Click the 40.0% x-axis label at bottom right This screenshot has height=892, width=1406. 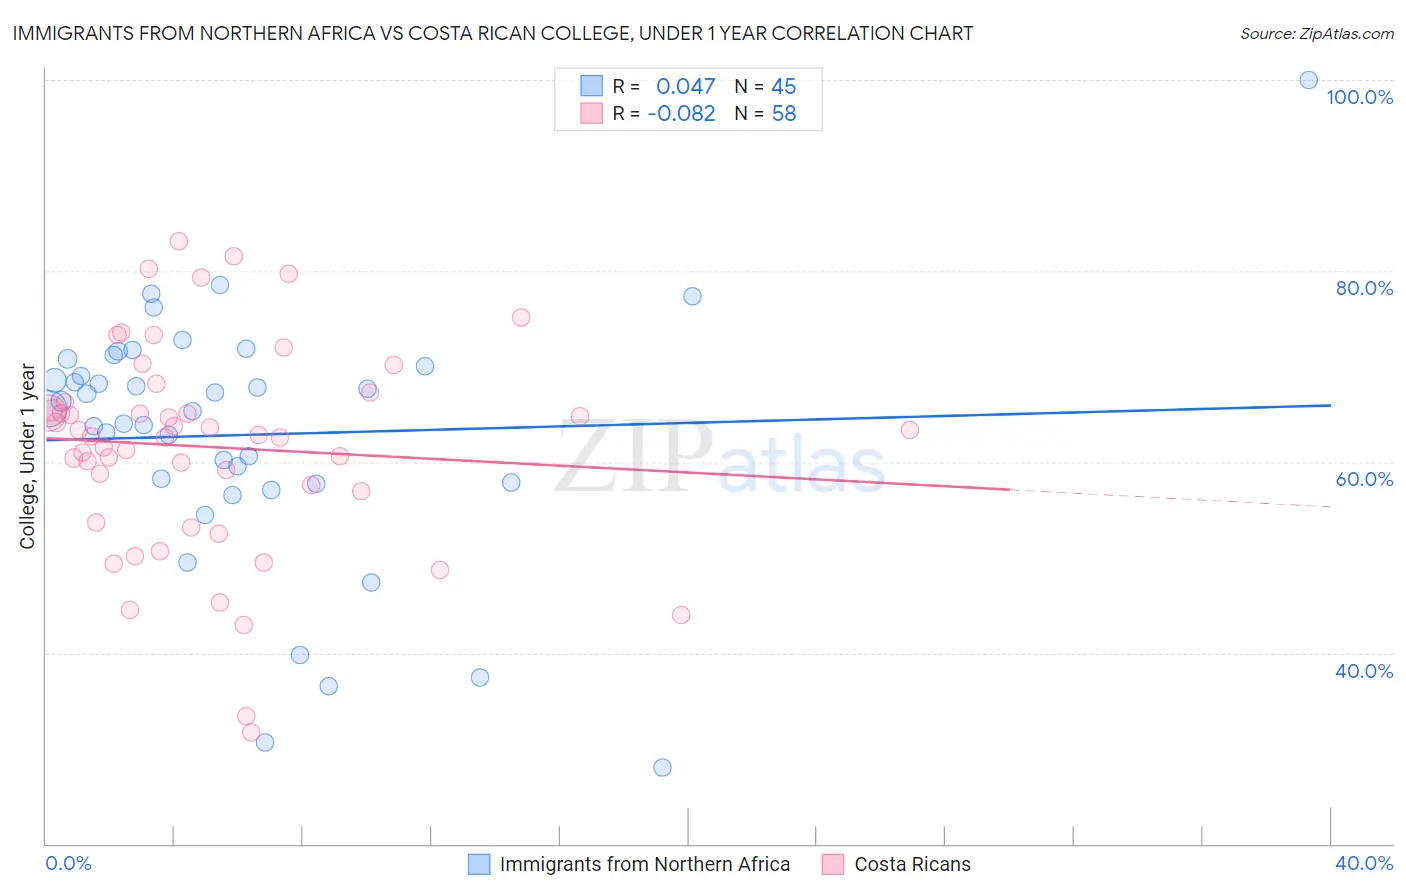click(x=1363, y=863)
